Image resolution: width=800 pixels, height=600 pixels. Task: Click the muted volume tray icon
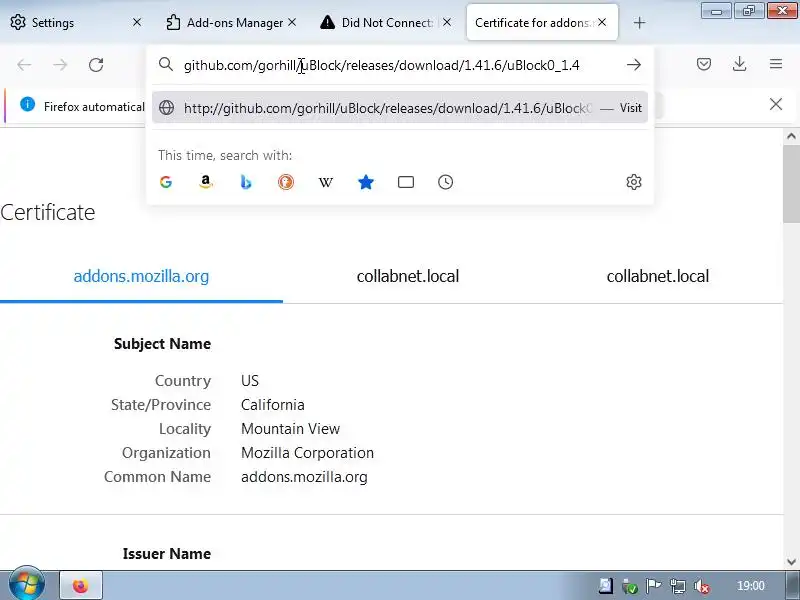(703, 586)
